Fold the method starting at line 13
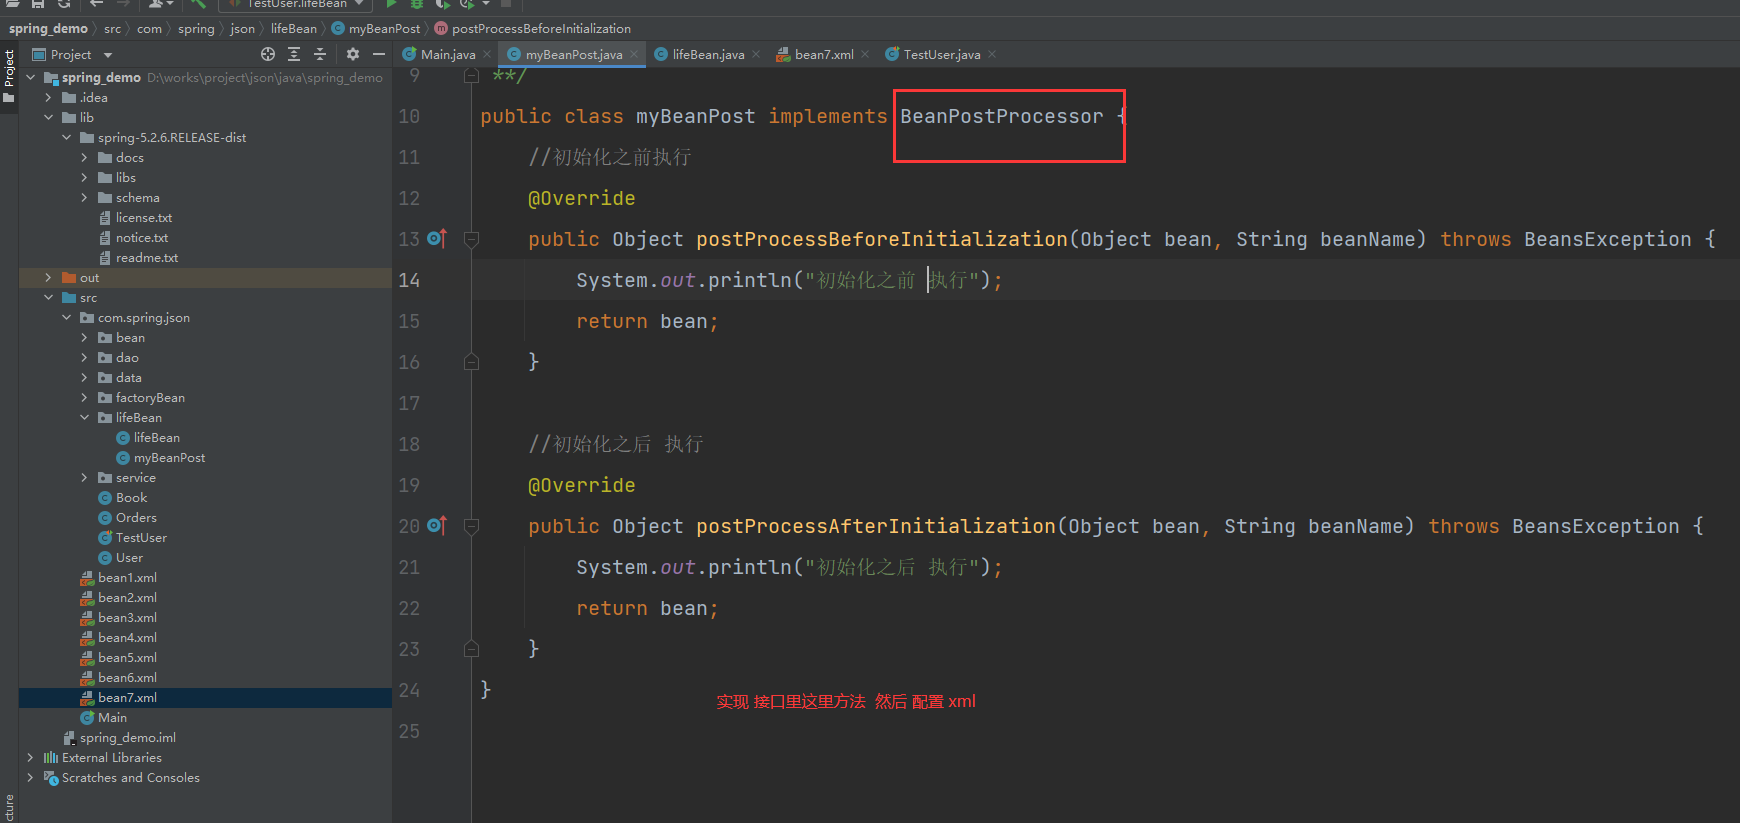This screenshot has width=1740, height=823. 471,239
